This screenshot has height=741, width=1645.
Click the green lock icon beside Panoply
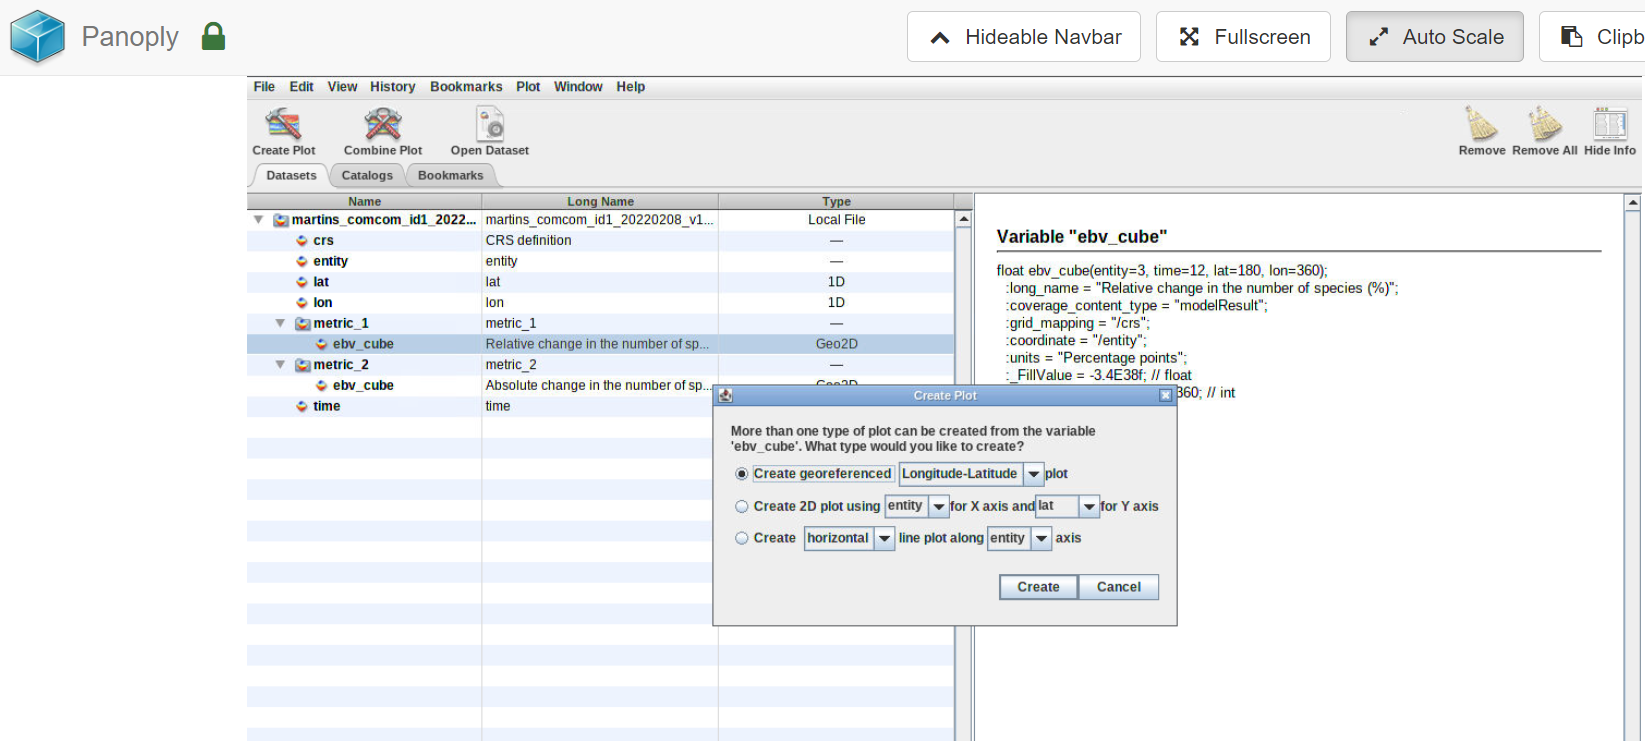pos(213,37)
